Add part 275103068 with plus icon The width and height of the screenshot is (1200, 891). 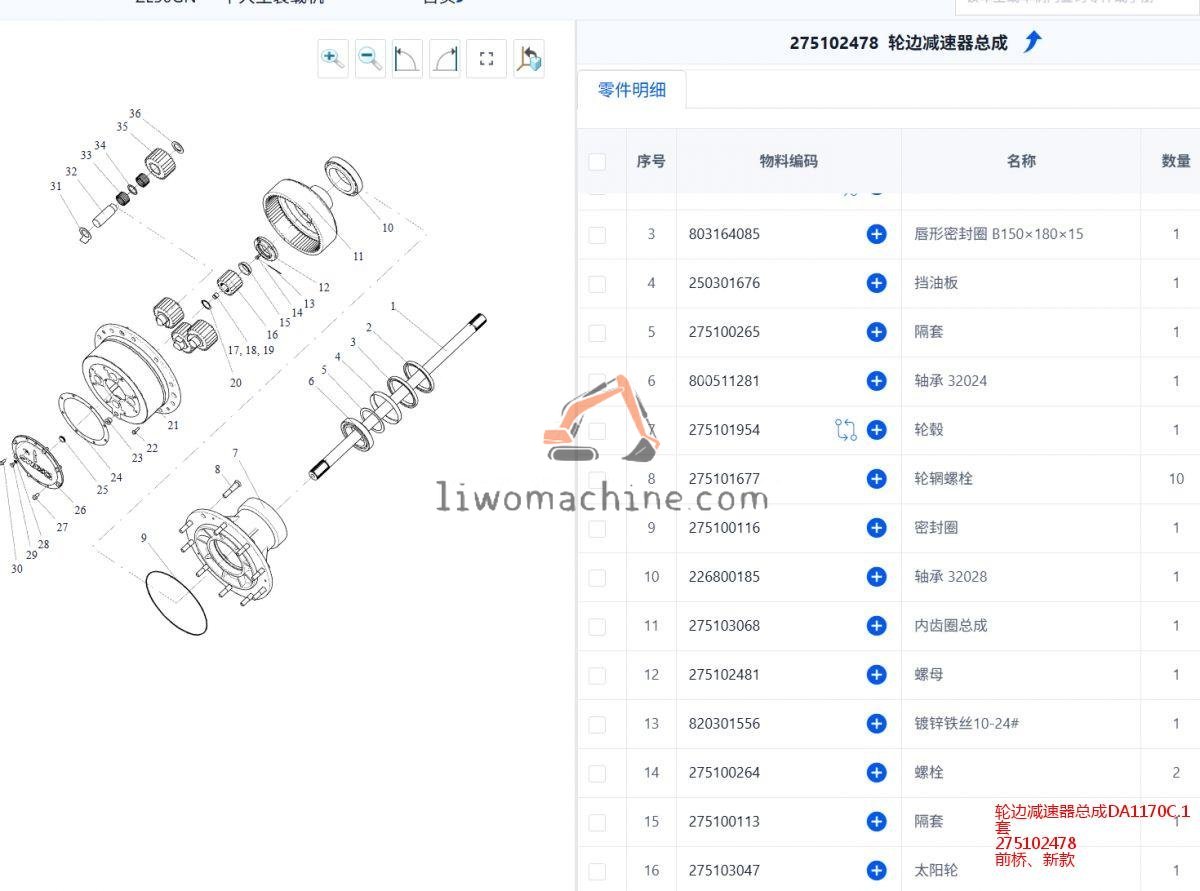click(877, 625)
